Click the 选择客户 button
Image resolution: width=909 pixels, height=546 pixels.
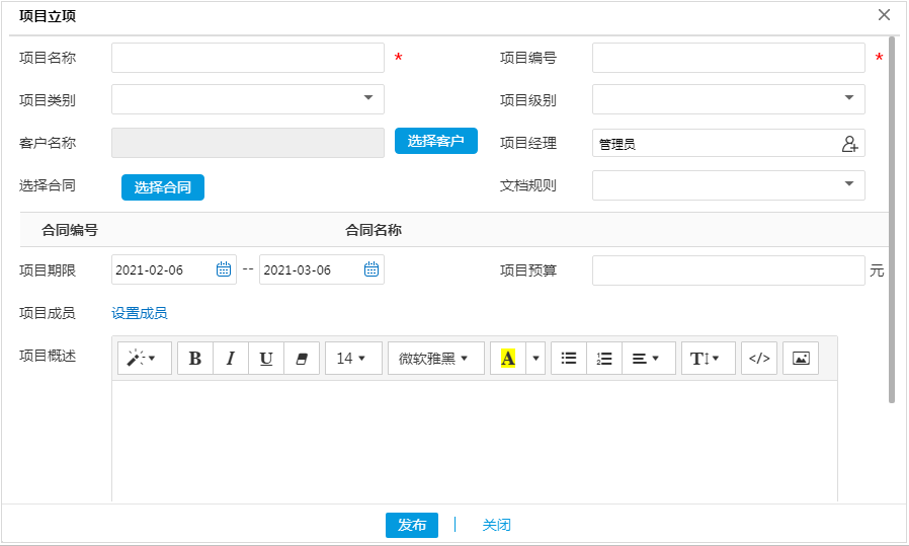click(436, 141)
